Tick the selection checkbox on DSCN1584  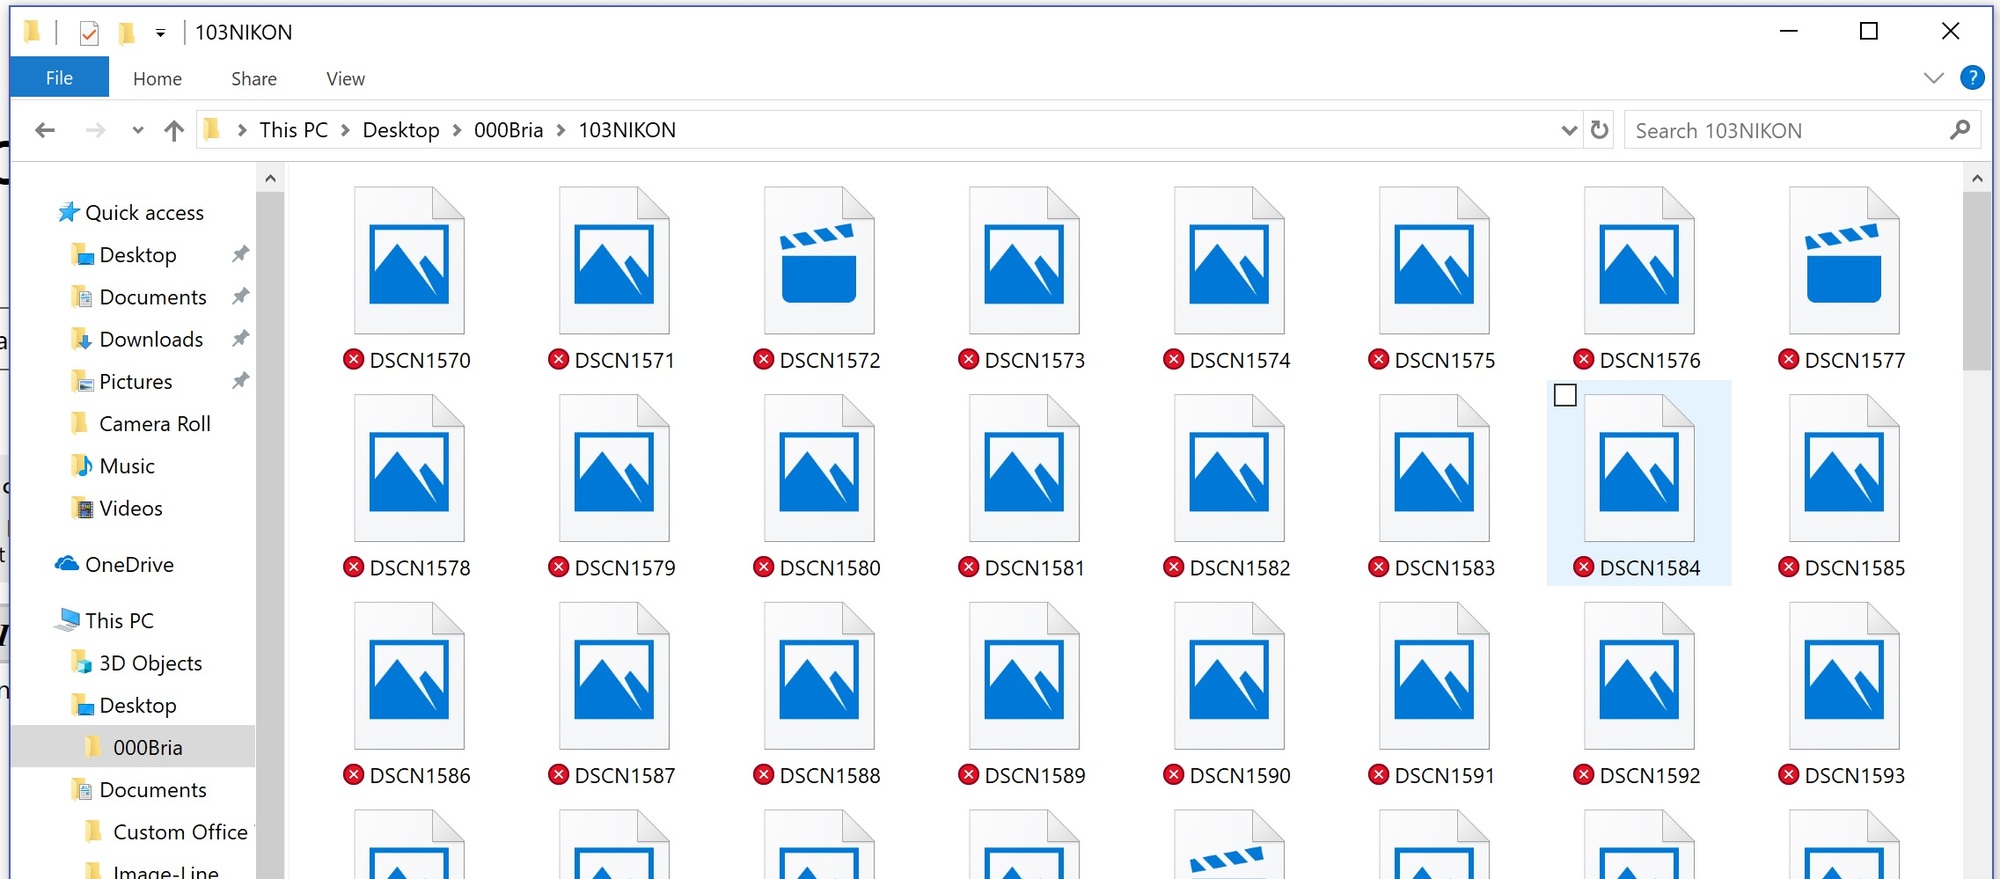click(1565, 395)
